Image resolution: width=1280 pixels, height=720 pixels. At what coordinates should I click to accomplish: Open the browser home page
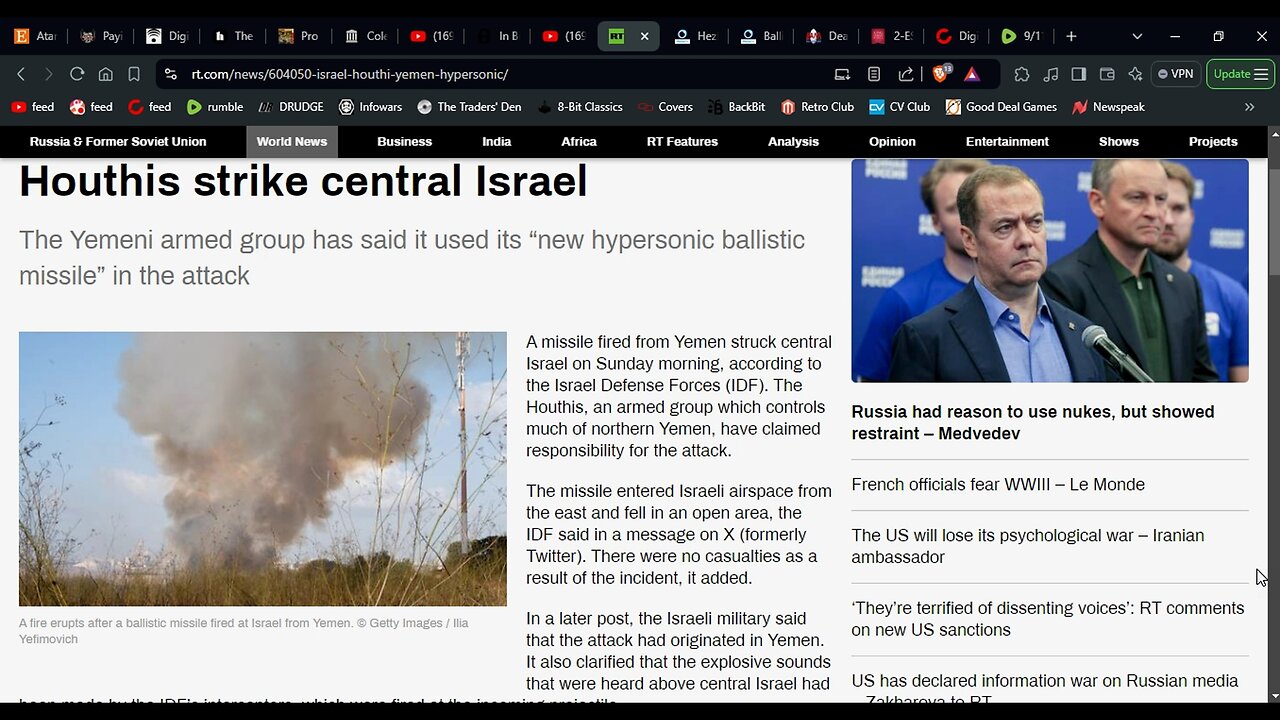point(105,74)
